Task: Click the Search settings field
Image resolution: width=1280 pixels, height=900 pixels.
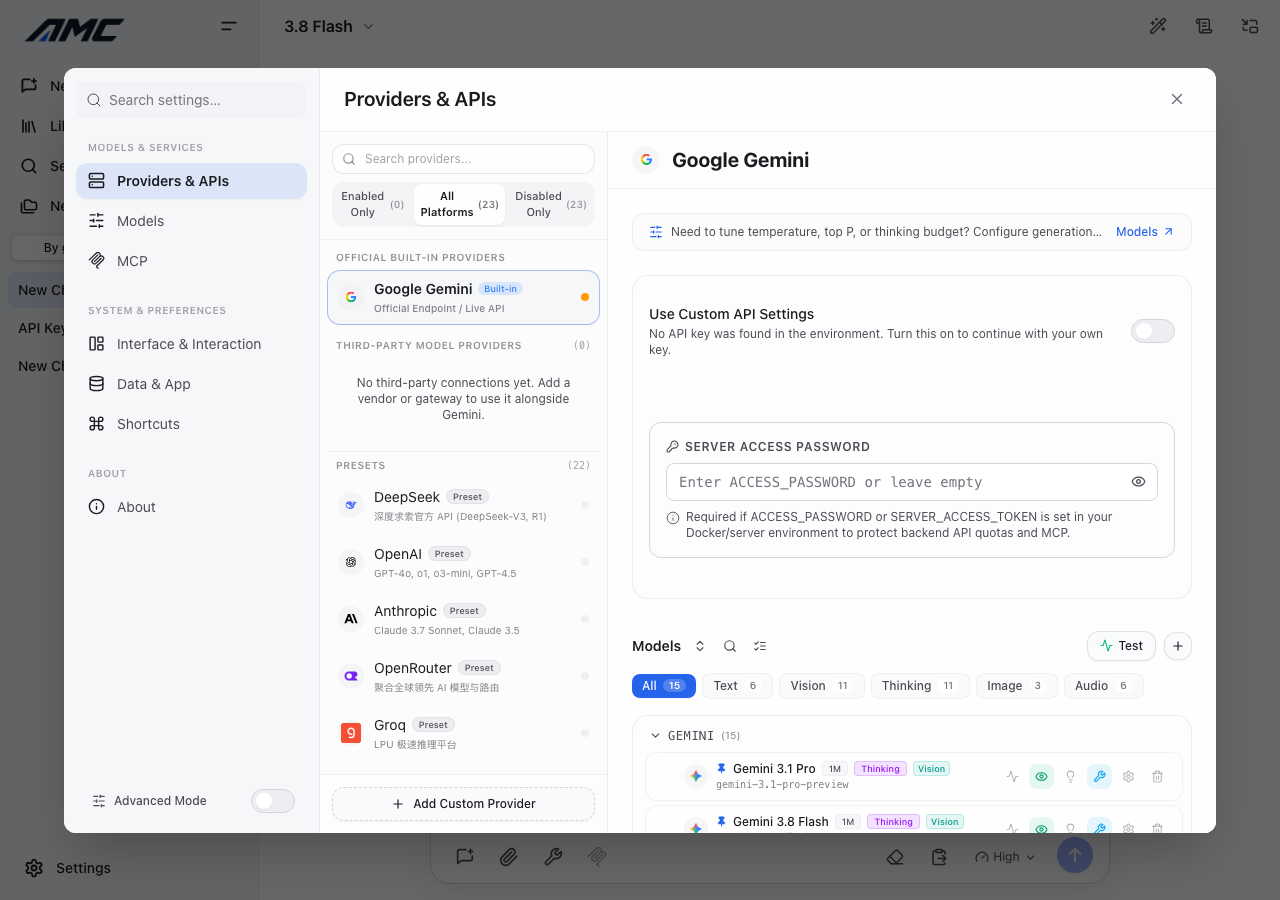Action: (x=191, y=100)
